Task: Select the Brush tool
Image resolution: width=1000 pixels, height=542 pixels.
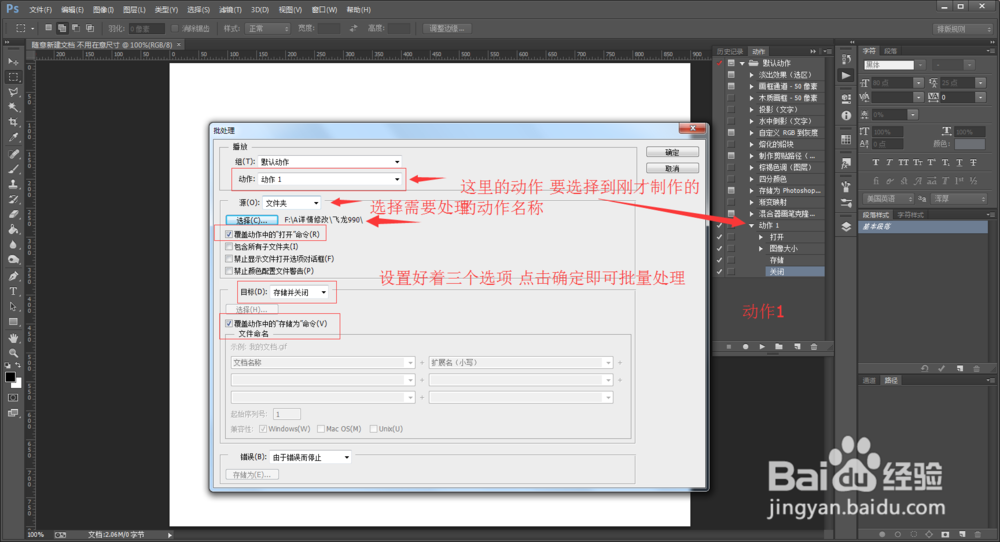Action: click(13, 169)
